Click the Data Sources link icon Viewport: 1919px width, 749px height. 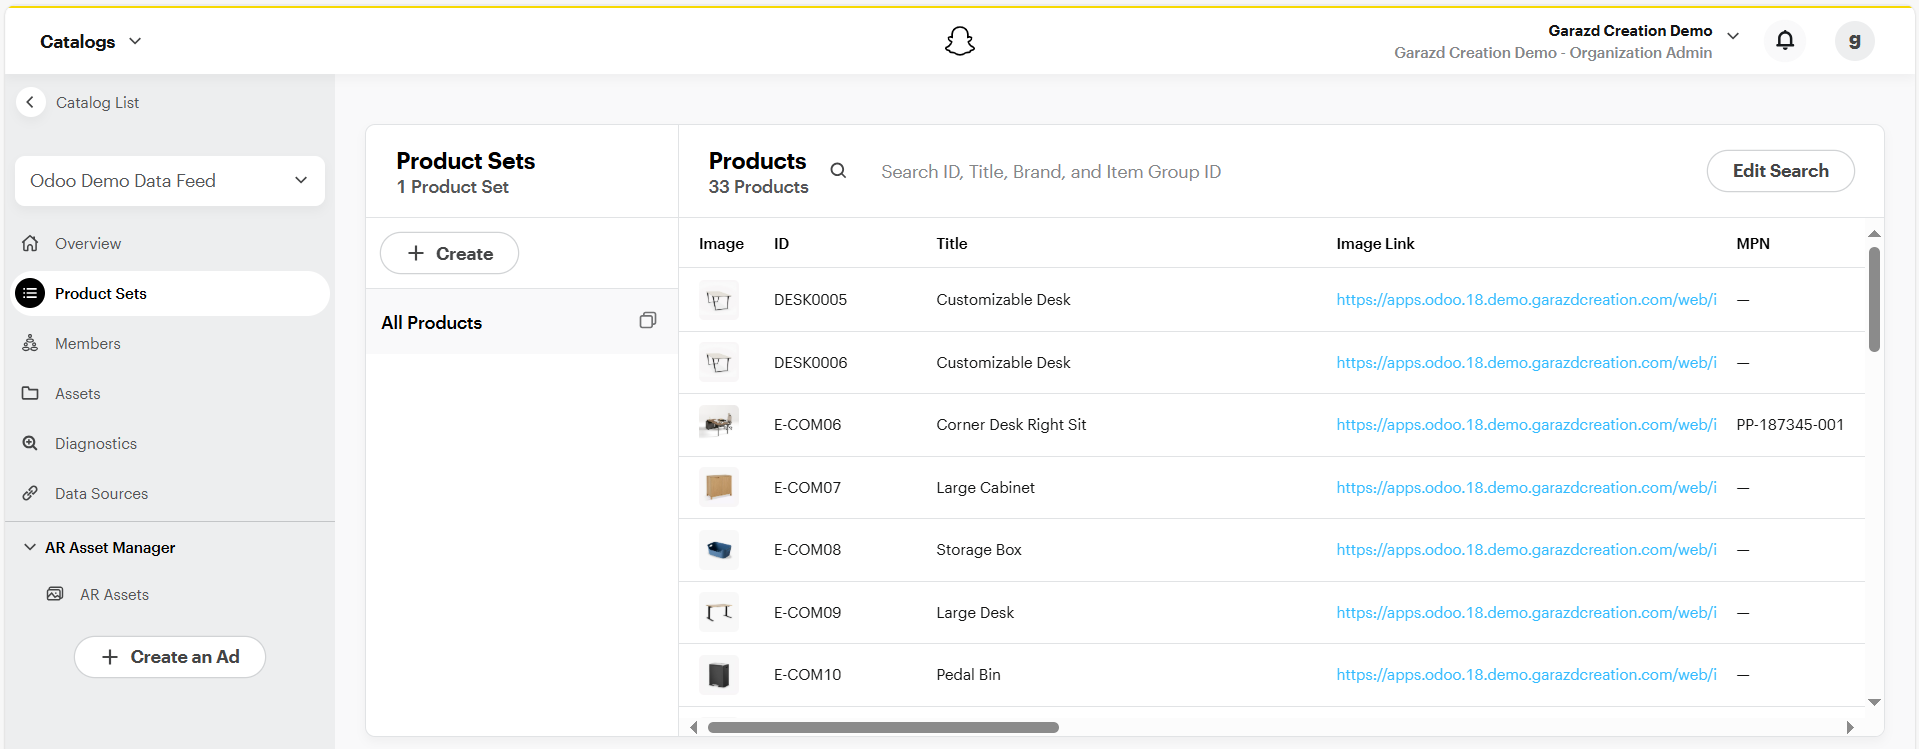coord(30,493)
